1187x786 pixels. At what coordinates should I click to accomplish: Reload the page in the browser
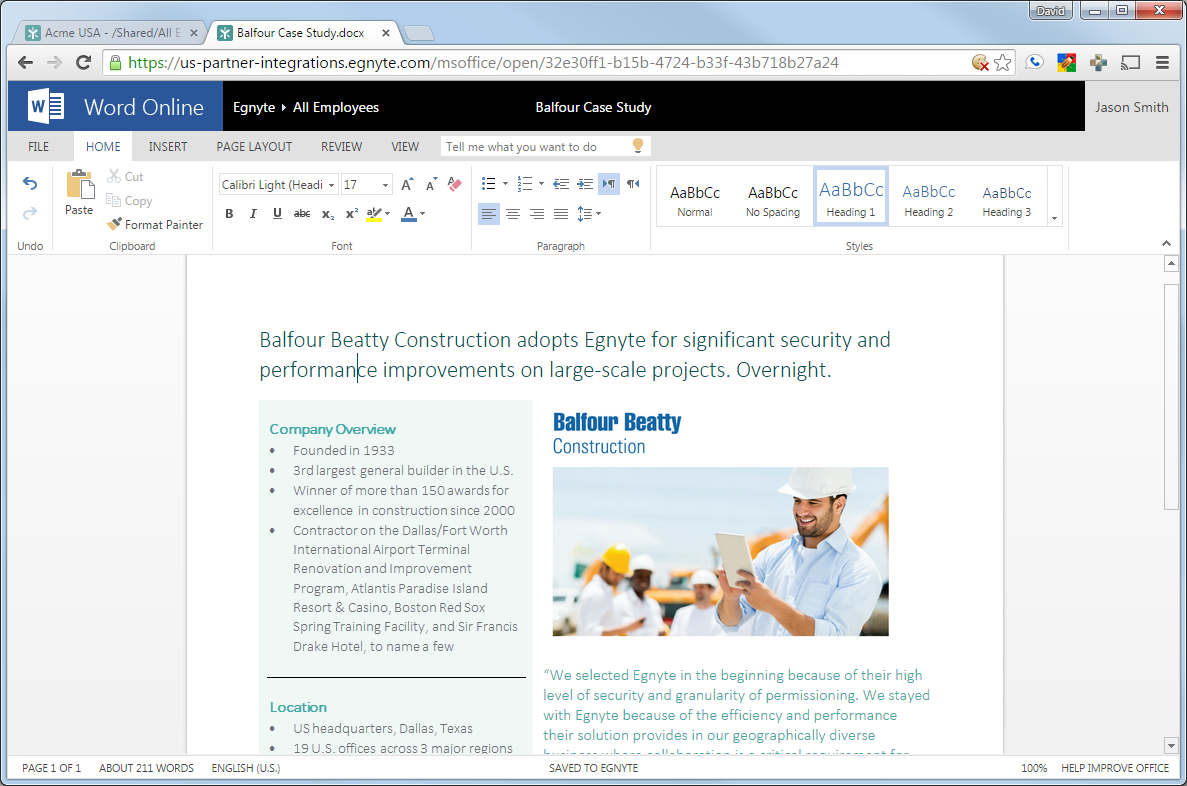pos(83,63)
